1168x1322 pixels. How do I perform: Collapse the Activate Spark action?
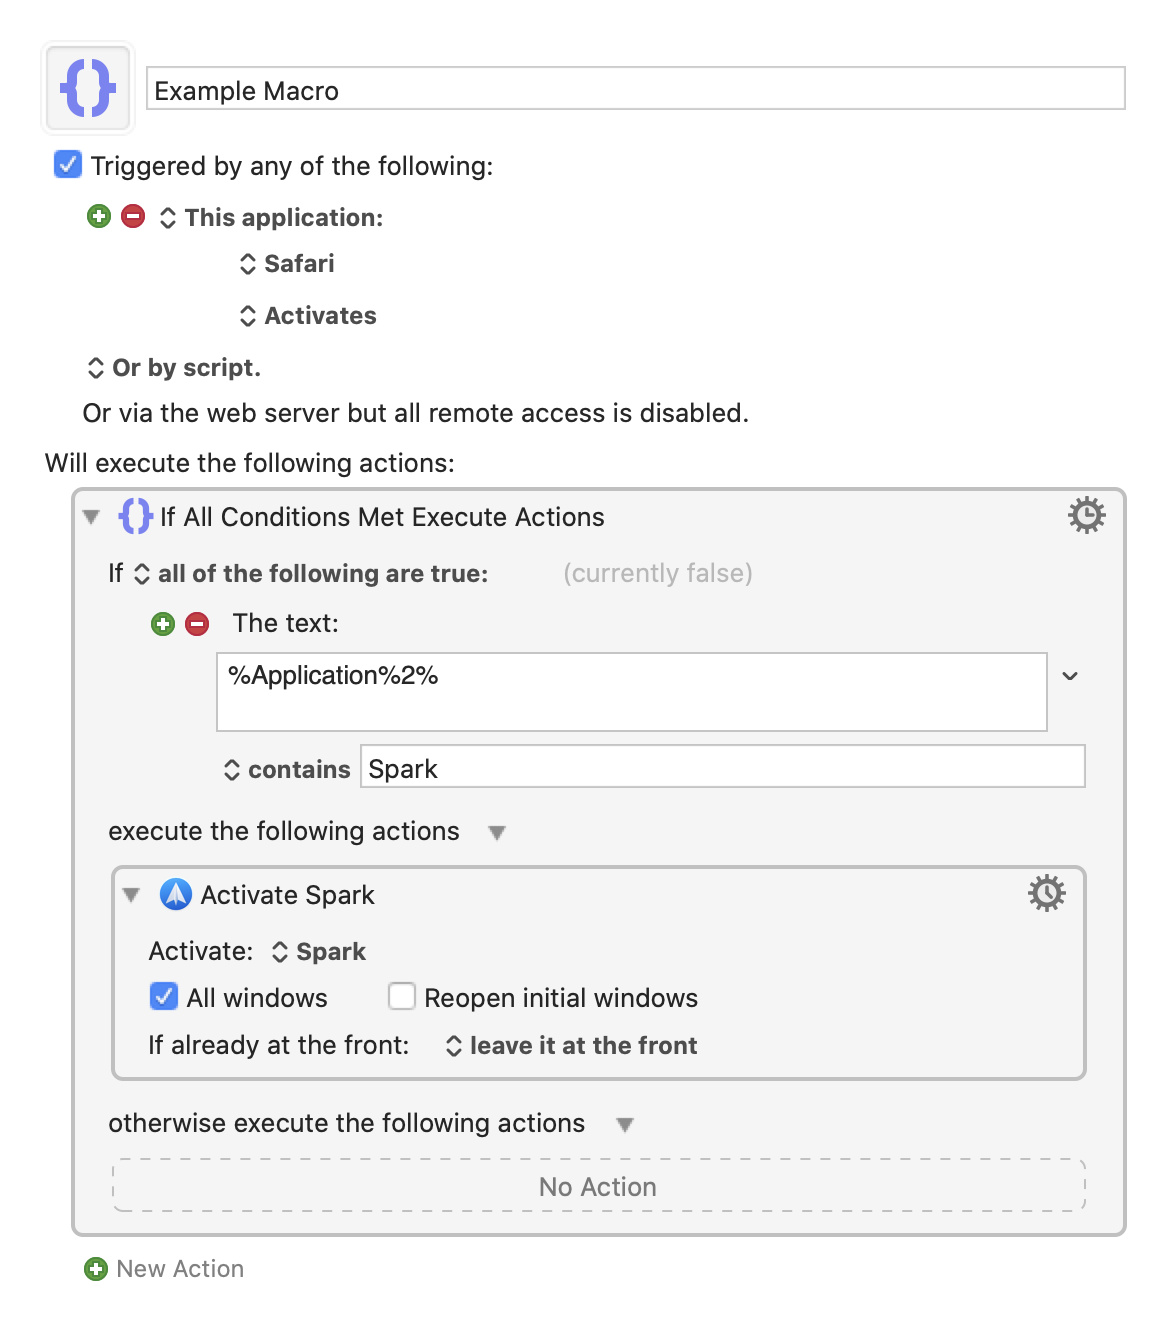(131, 895)
